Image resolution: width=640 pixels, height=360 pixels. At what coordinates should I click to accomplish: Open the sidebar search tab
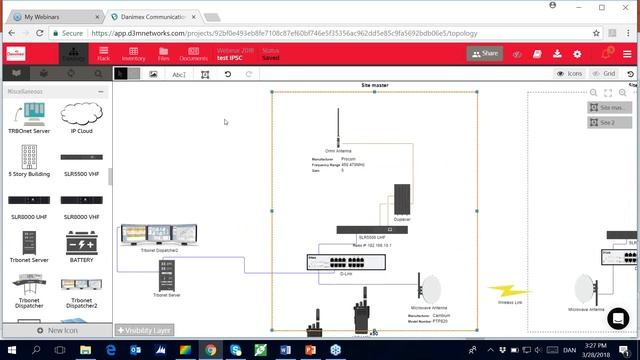98,73
